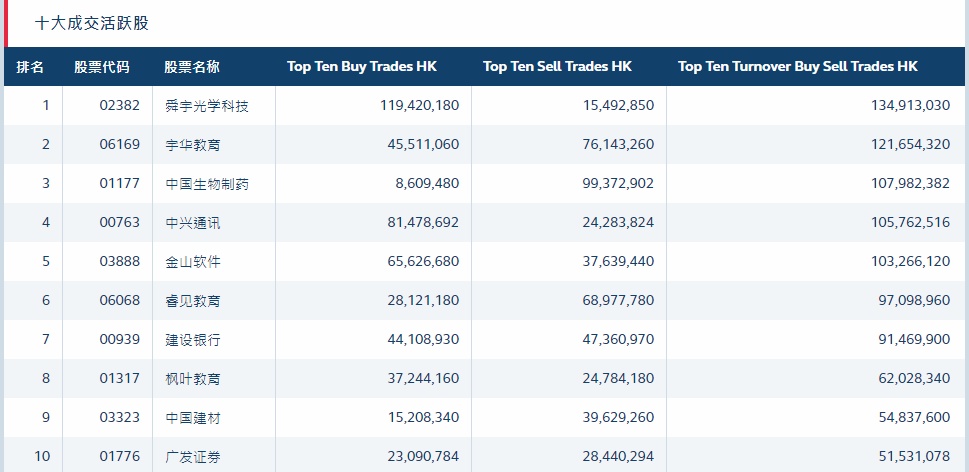Select 中国生物制药 in the list
This screenshot has height=472, width=969.
207,184
